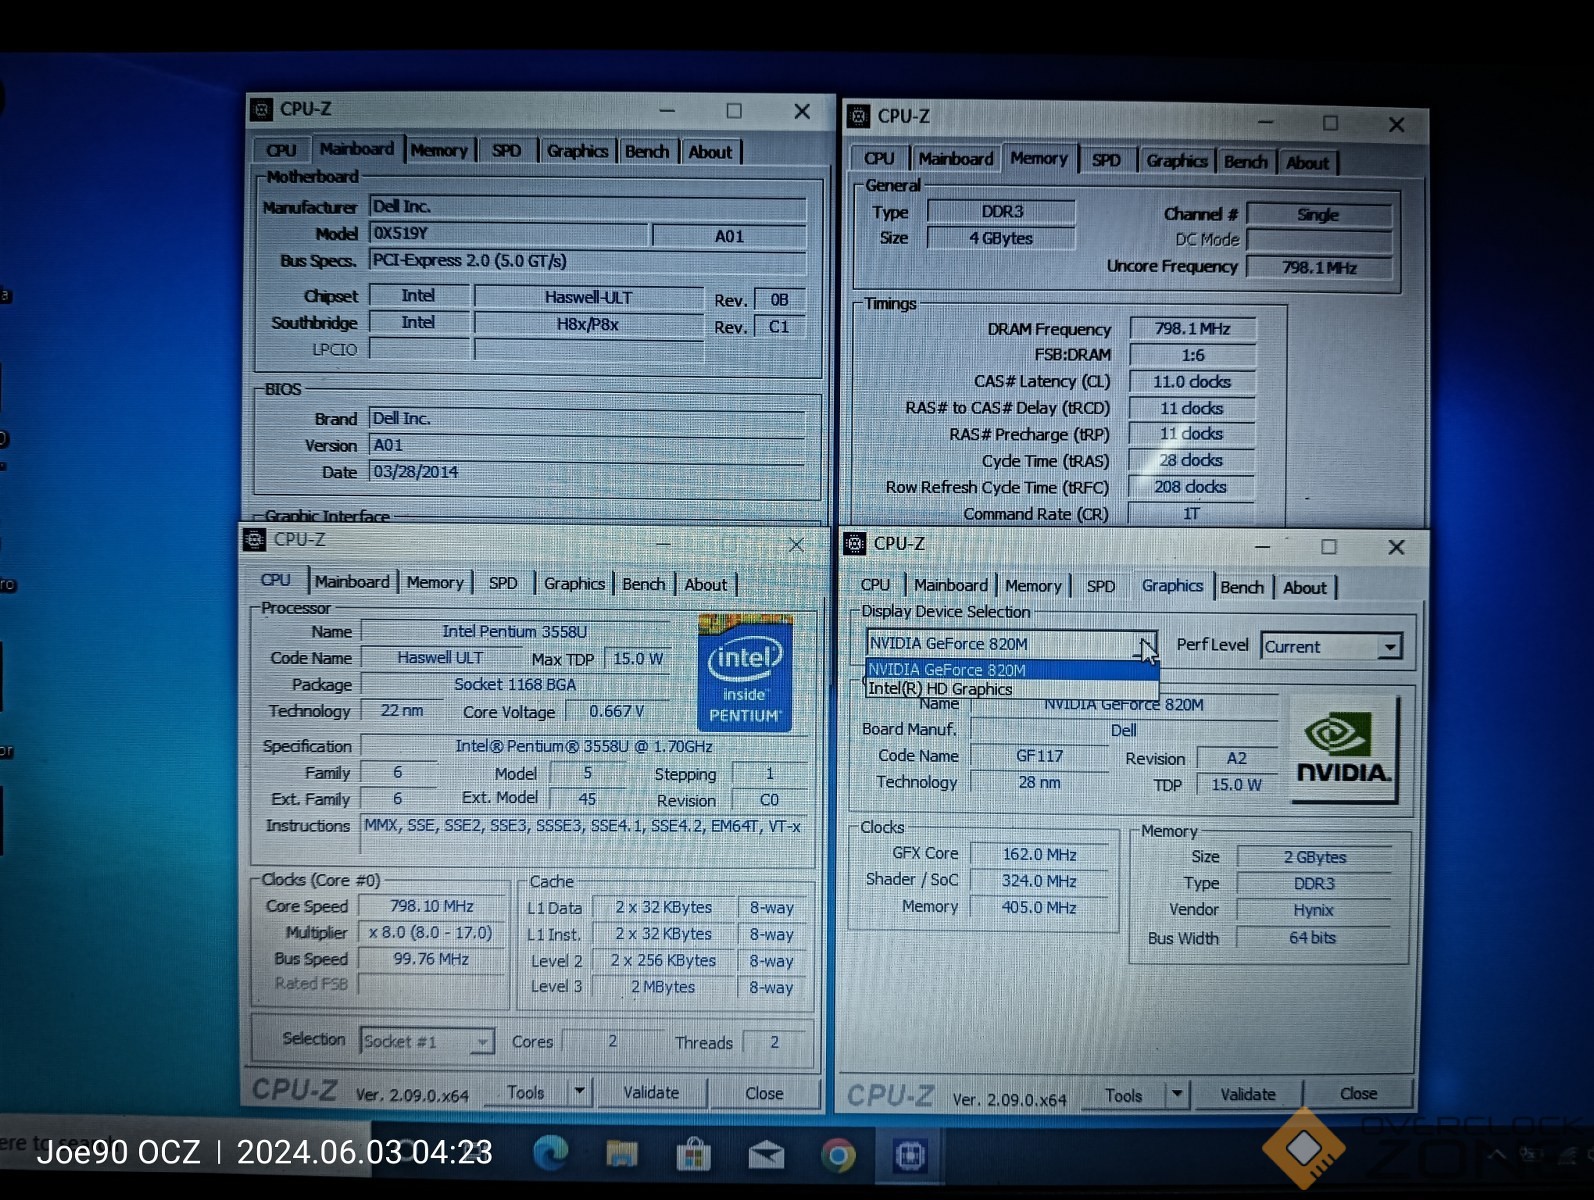Screen dimensions: 1594x1200
Task: Open Bench tab in Mainboard window
Action: pyautogui.click(x=647, y=151)
